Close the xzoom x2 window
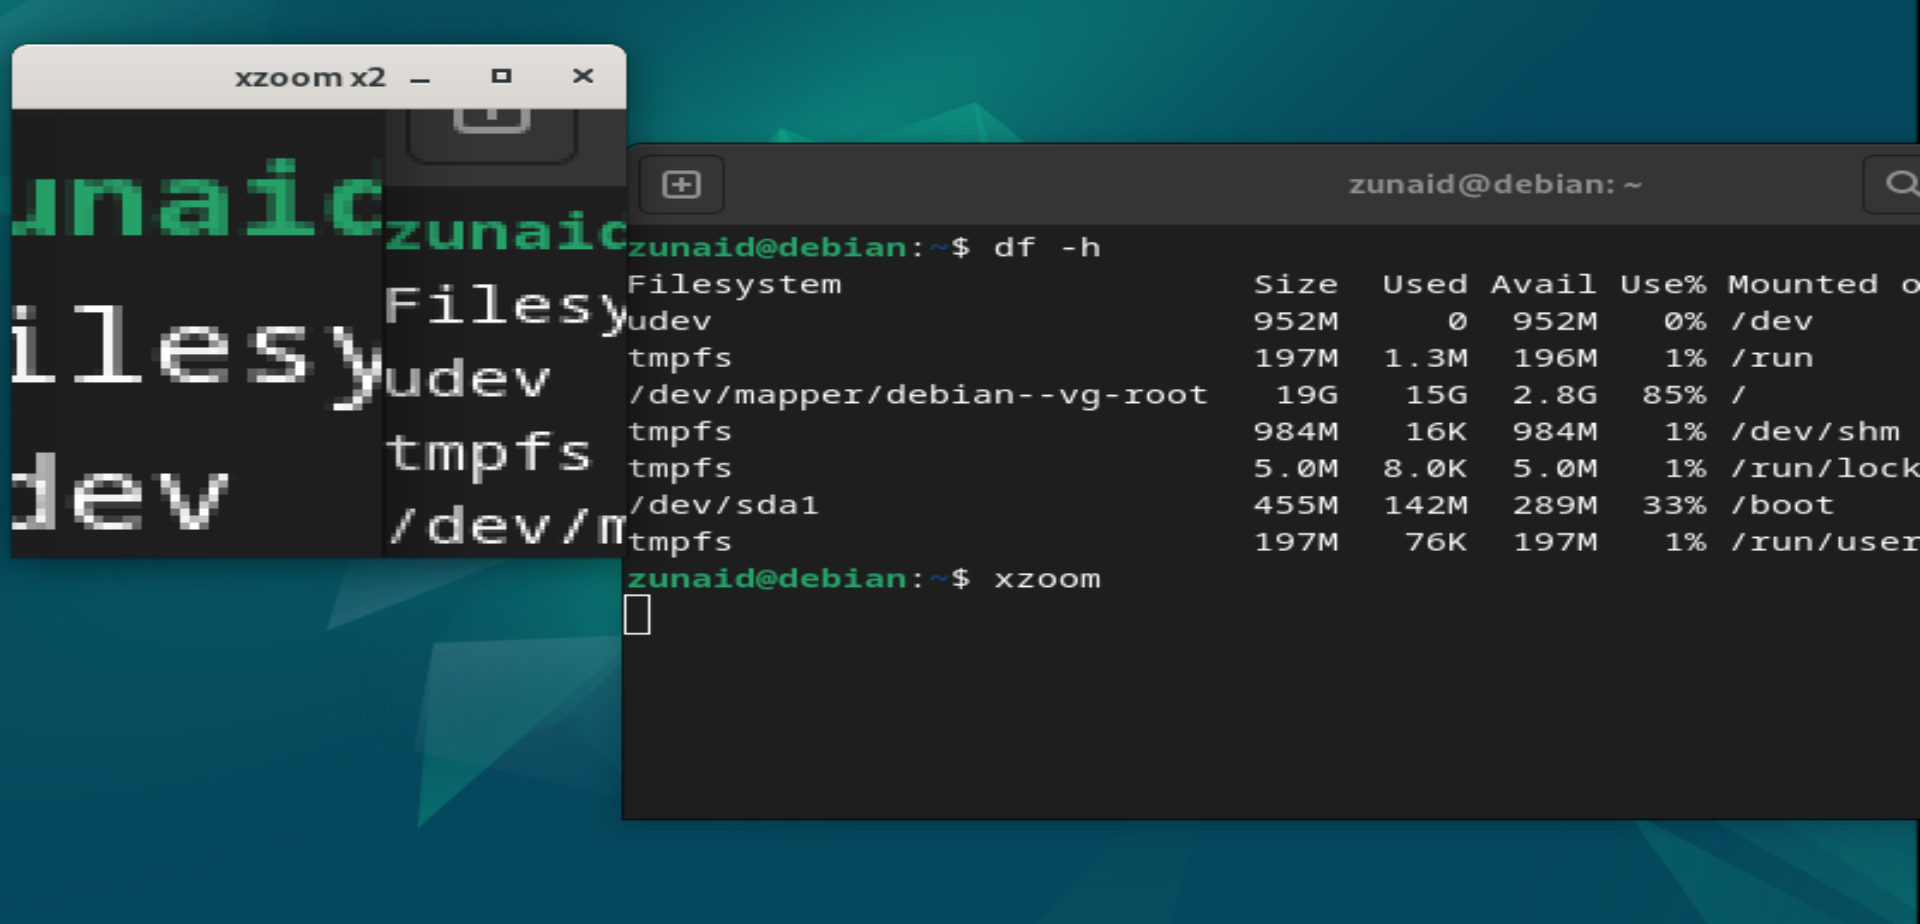 click(583, 76)
